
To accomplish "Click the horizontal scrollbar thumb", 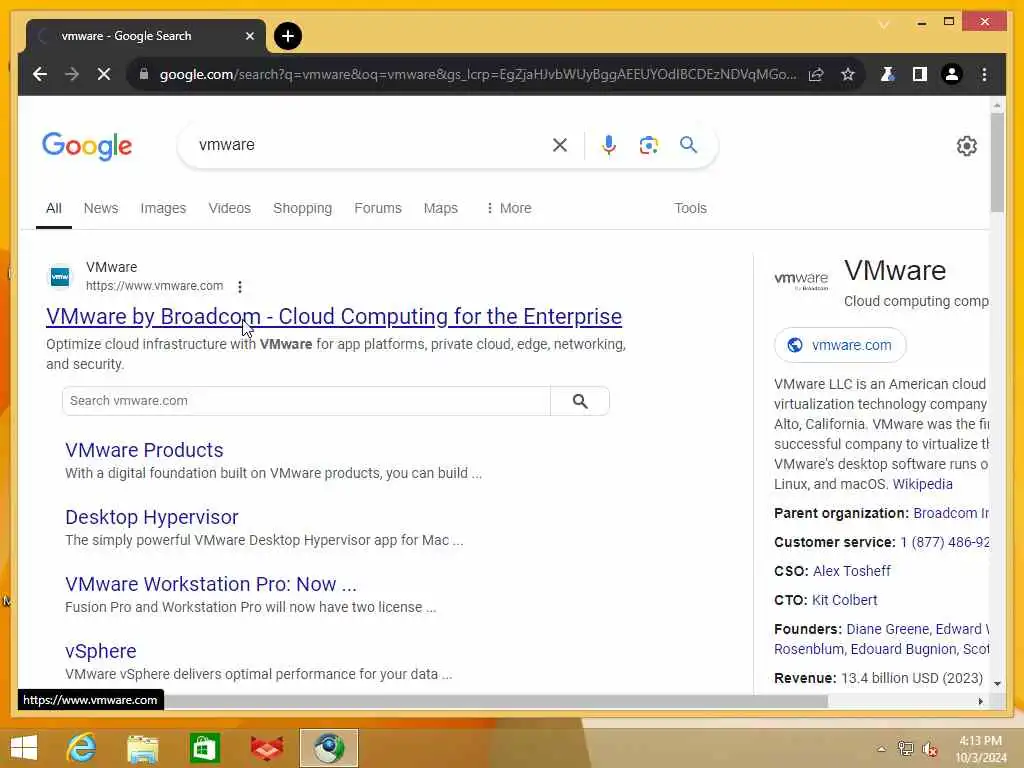I will (x=495, y=701).
